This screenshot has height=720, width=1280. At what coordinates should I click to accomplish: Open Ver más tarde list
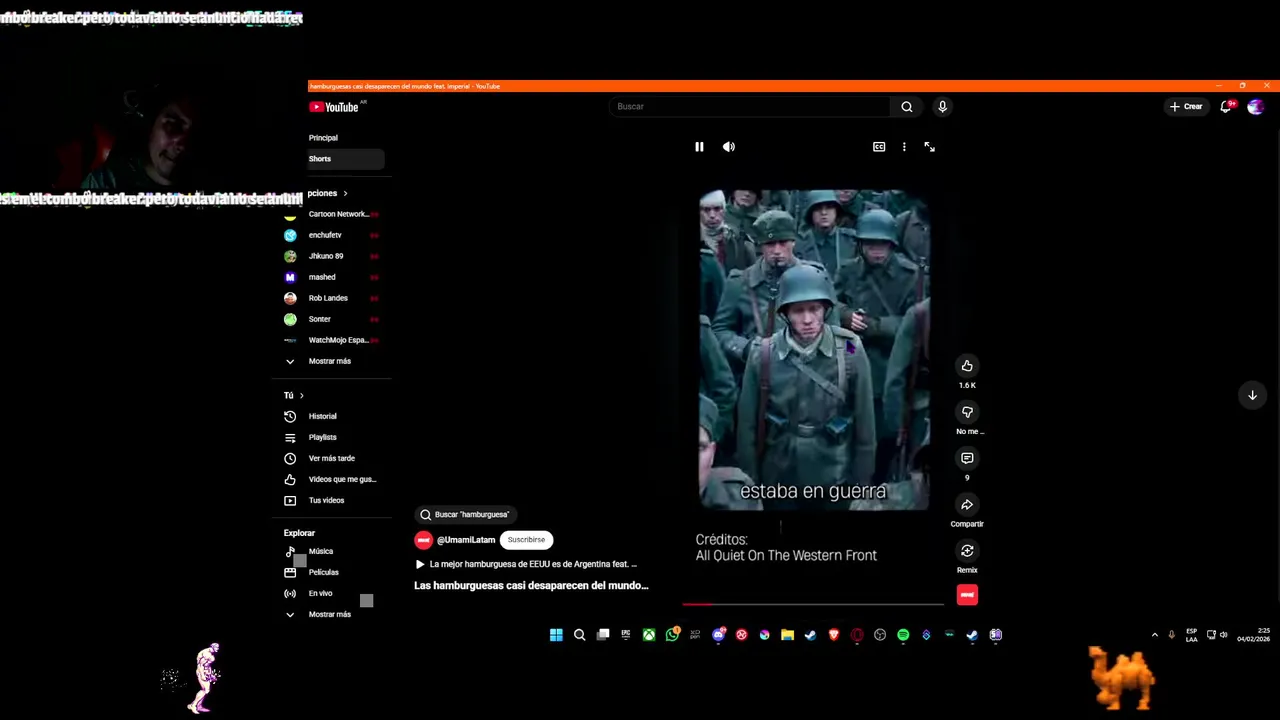coord(331,458)
